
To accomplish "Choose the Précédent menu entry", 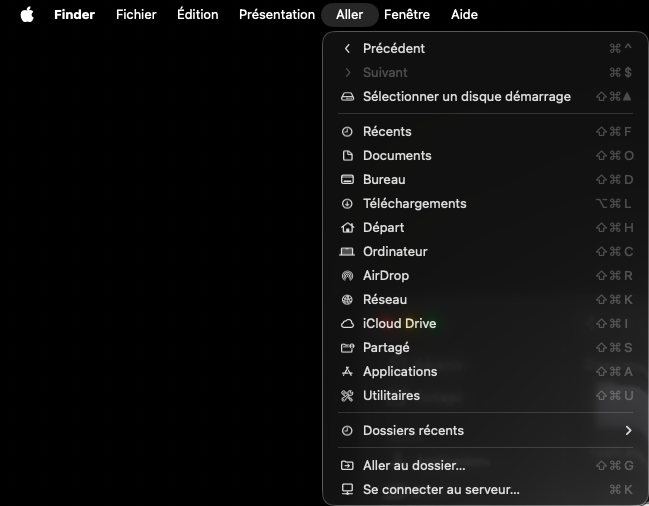I will (x=485, y=48).
